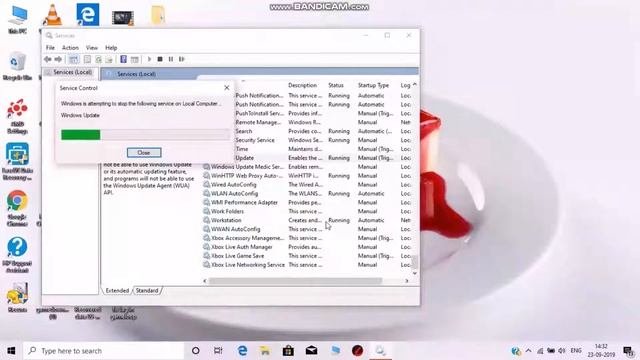Click the Properties sheet toolbar icon

click(x=87, y=59)
